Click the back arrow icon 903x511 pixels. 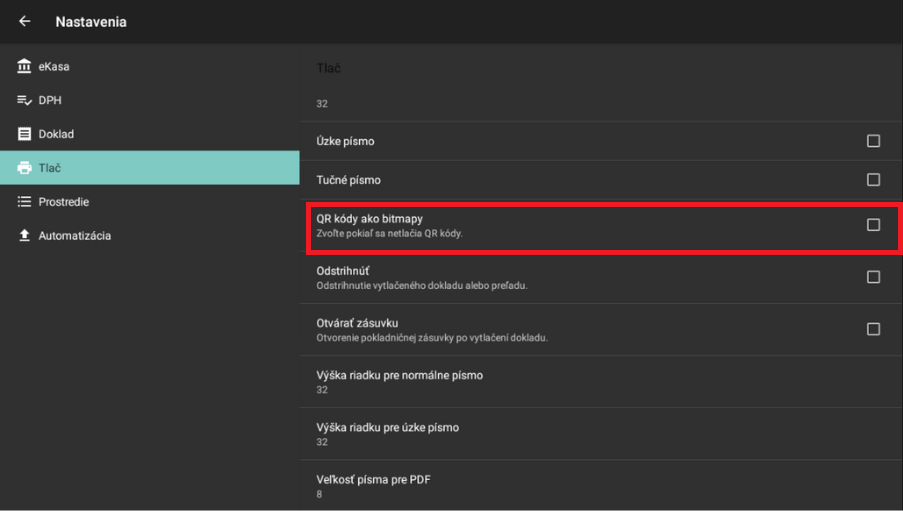coord(25,21)
